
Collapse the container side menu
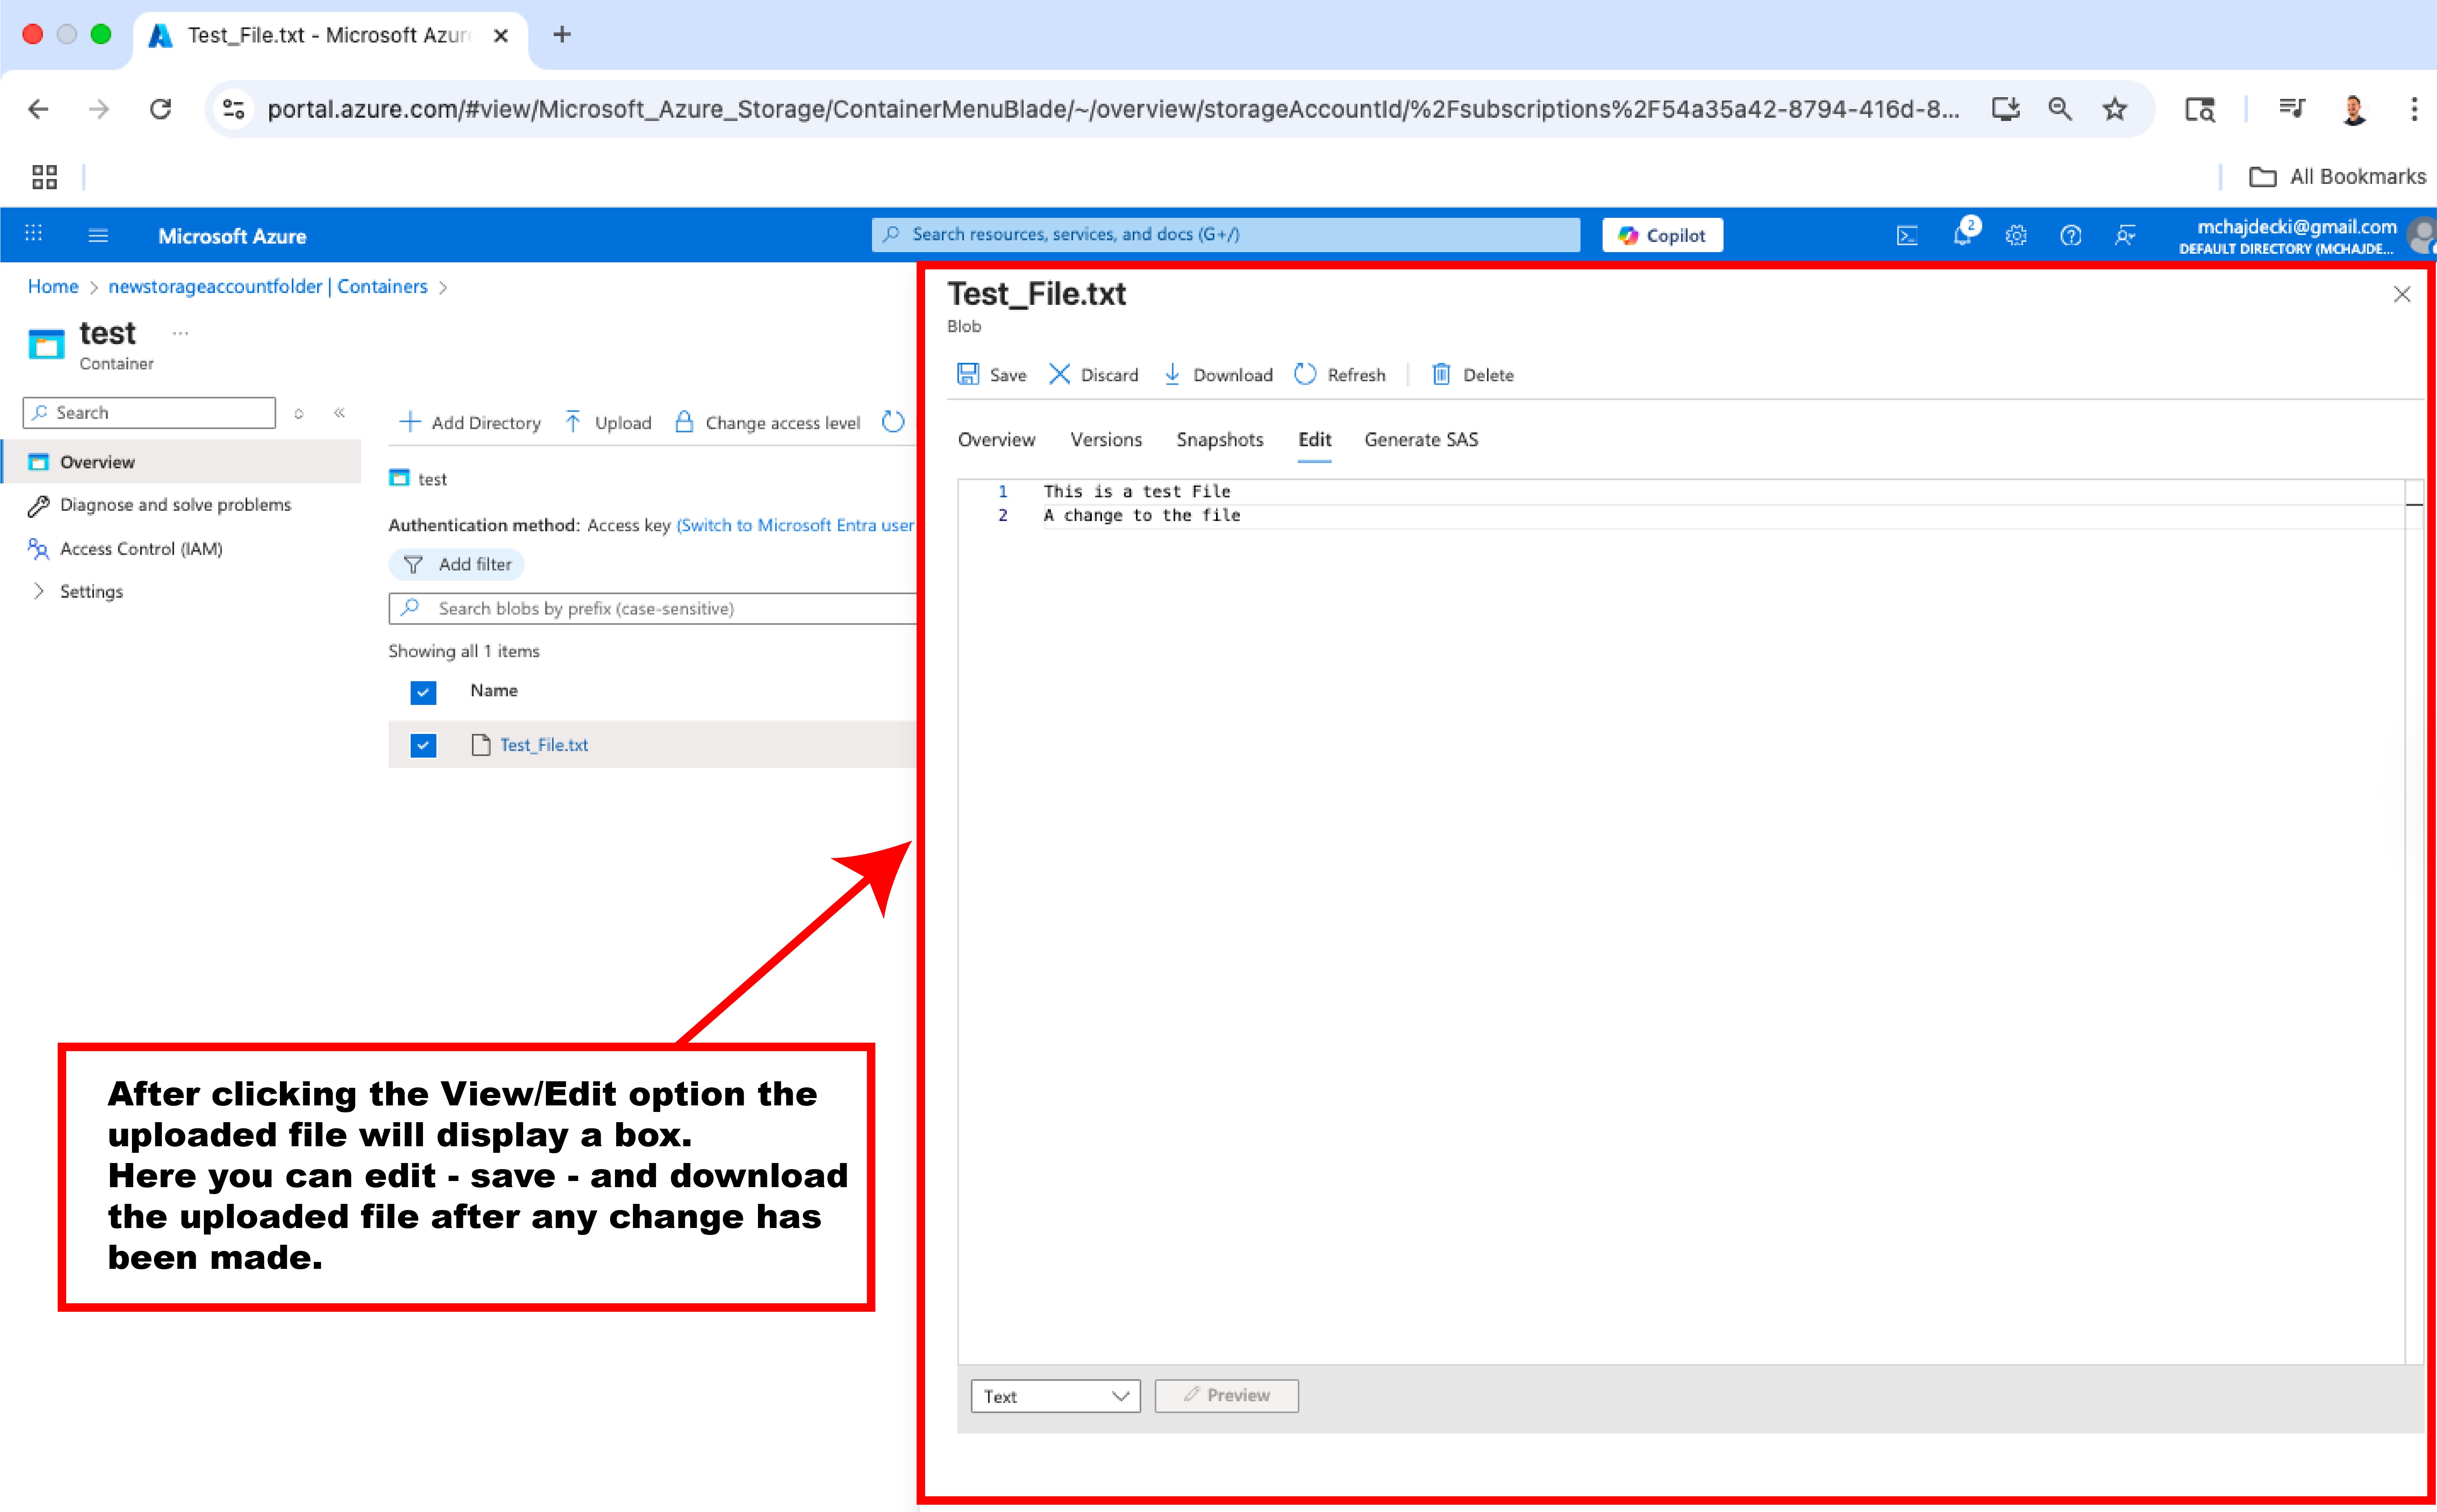click(x=340, y=412)
